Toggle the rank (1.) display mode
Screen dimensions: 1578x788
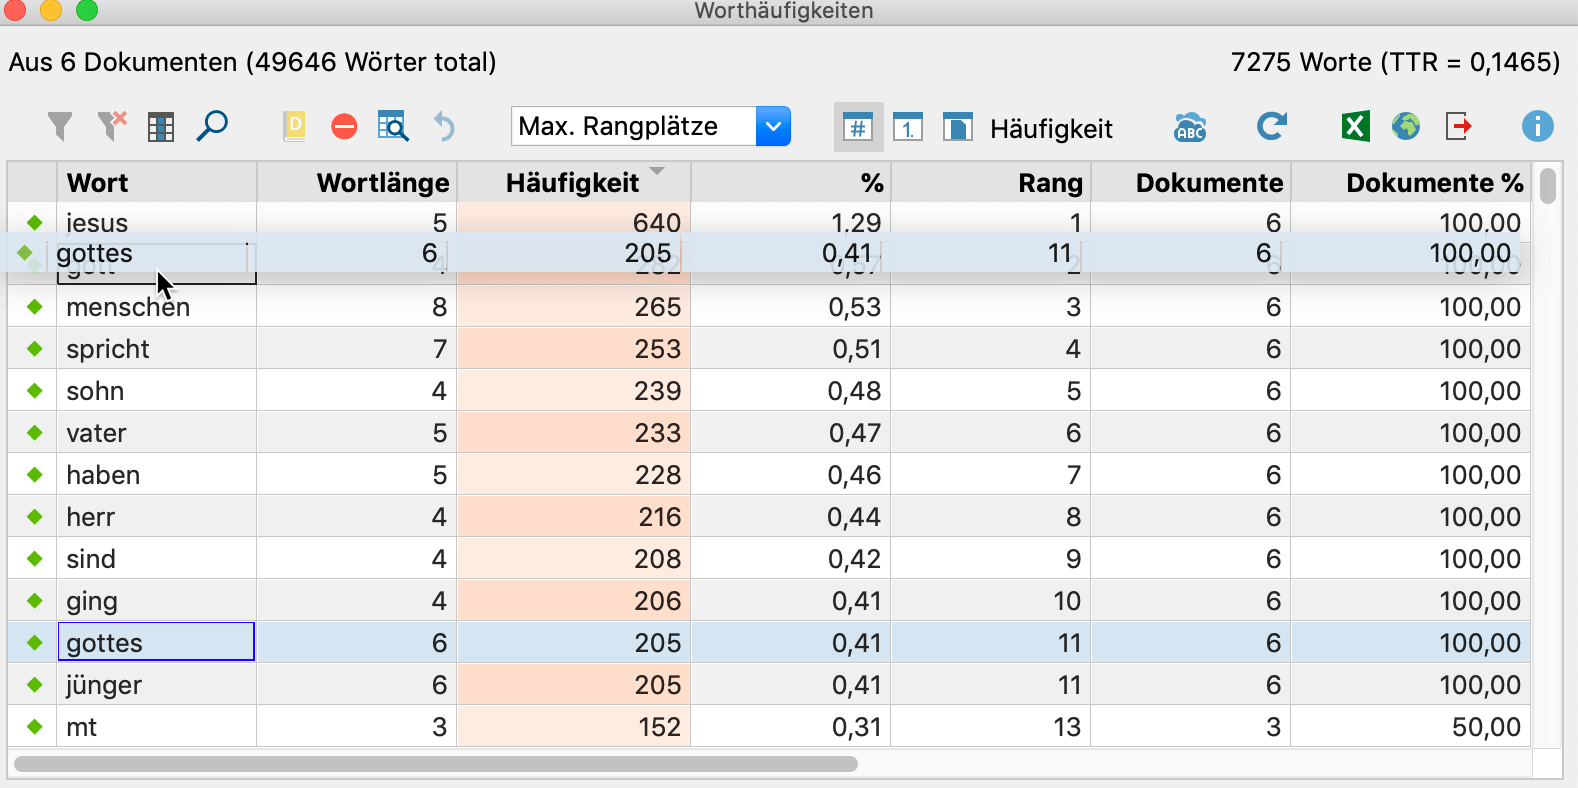[x=908, y=128]
